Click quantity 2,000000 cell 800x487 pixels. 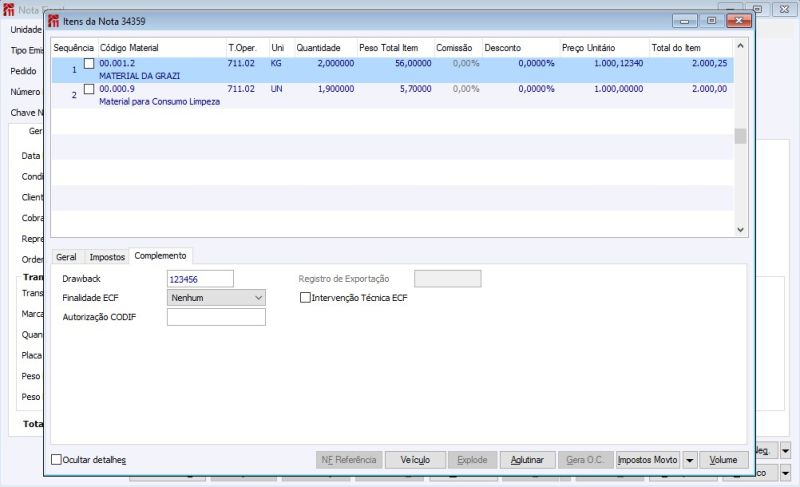(x=336, y=63)
